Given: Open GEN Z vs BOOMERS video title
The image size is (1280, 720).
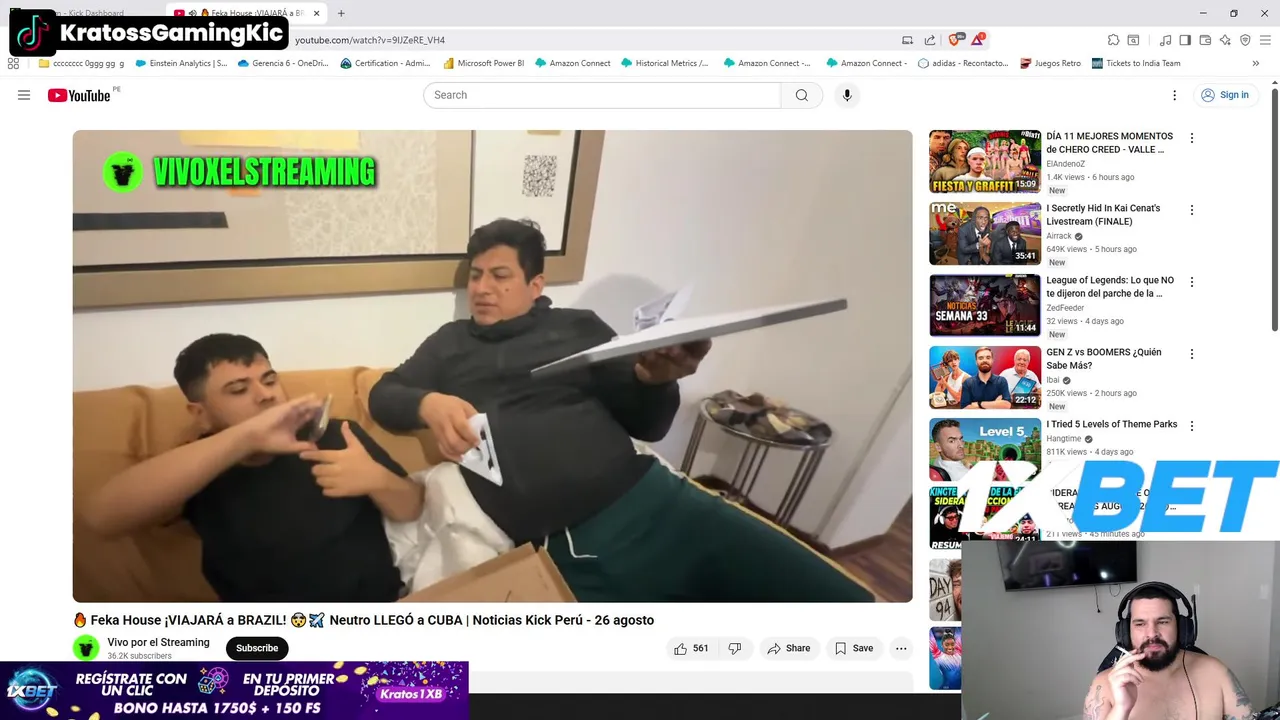Looking at the screenshot, I should [x=1104, y=359].
